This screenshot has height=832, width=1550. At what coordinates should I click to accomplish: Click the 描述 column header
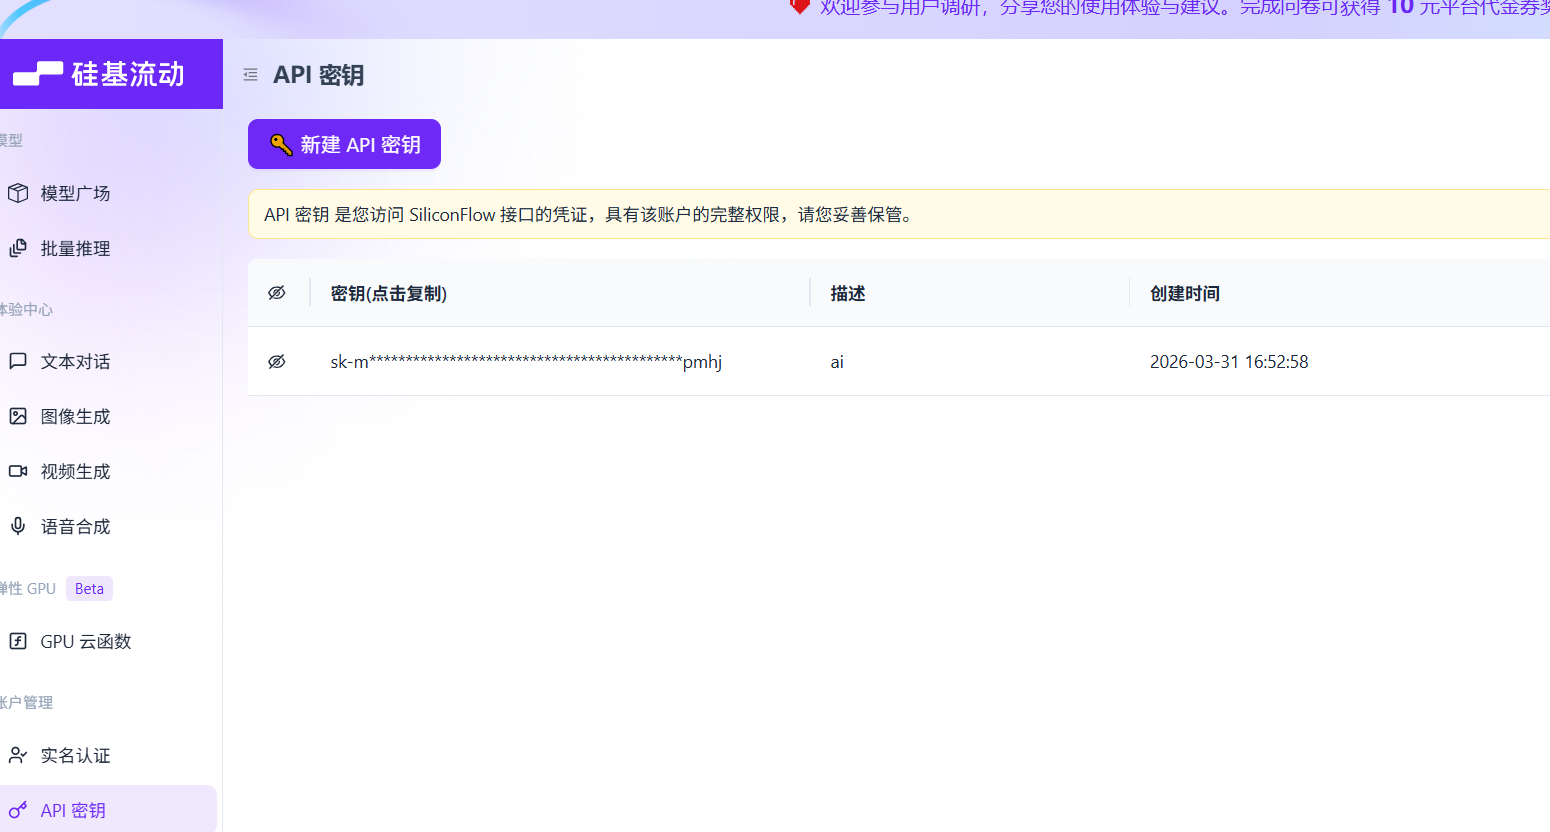[848, 293]
